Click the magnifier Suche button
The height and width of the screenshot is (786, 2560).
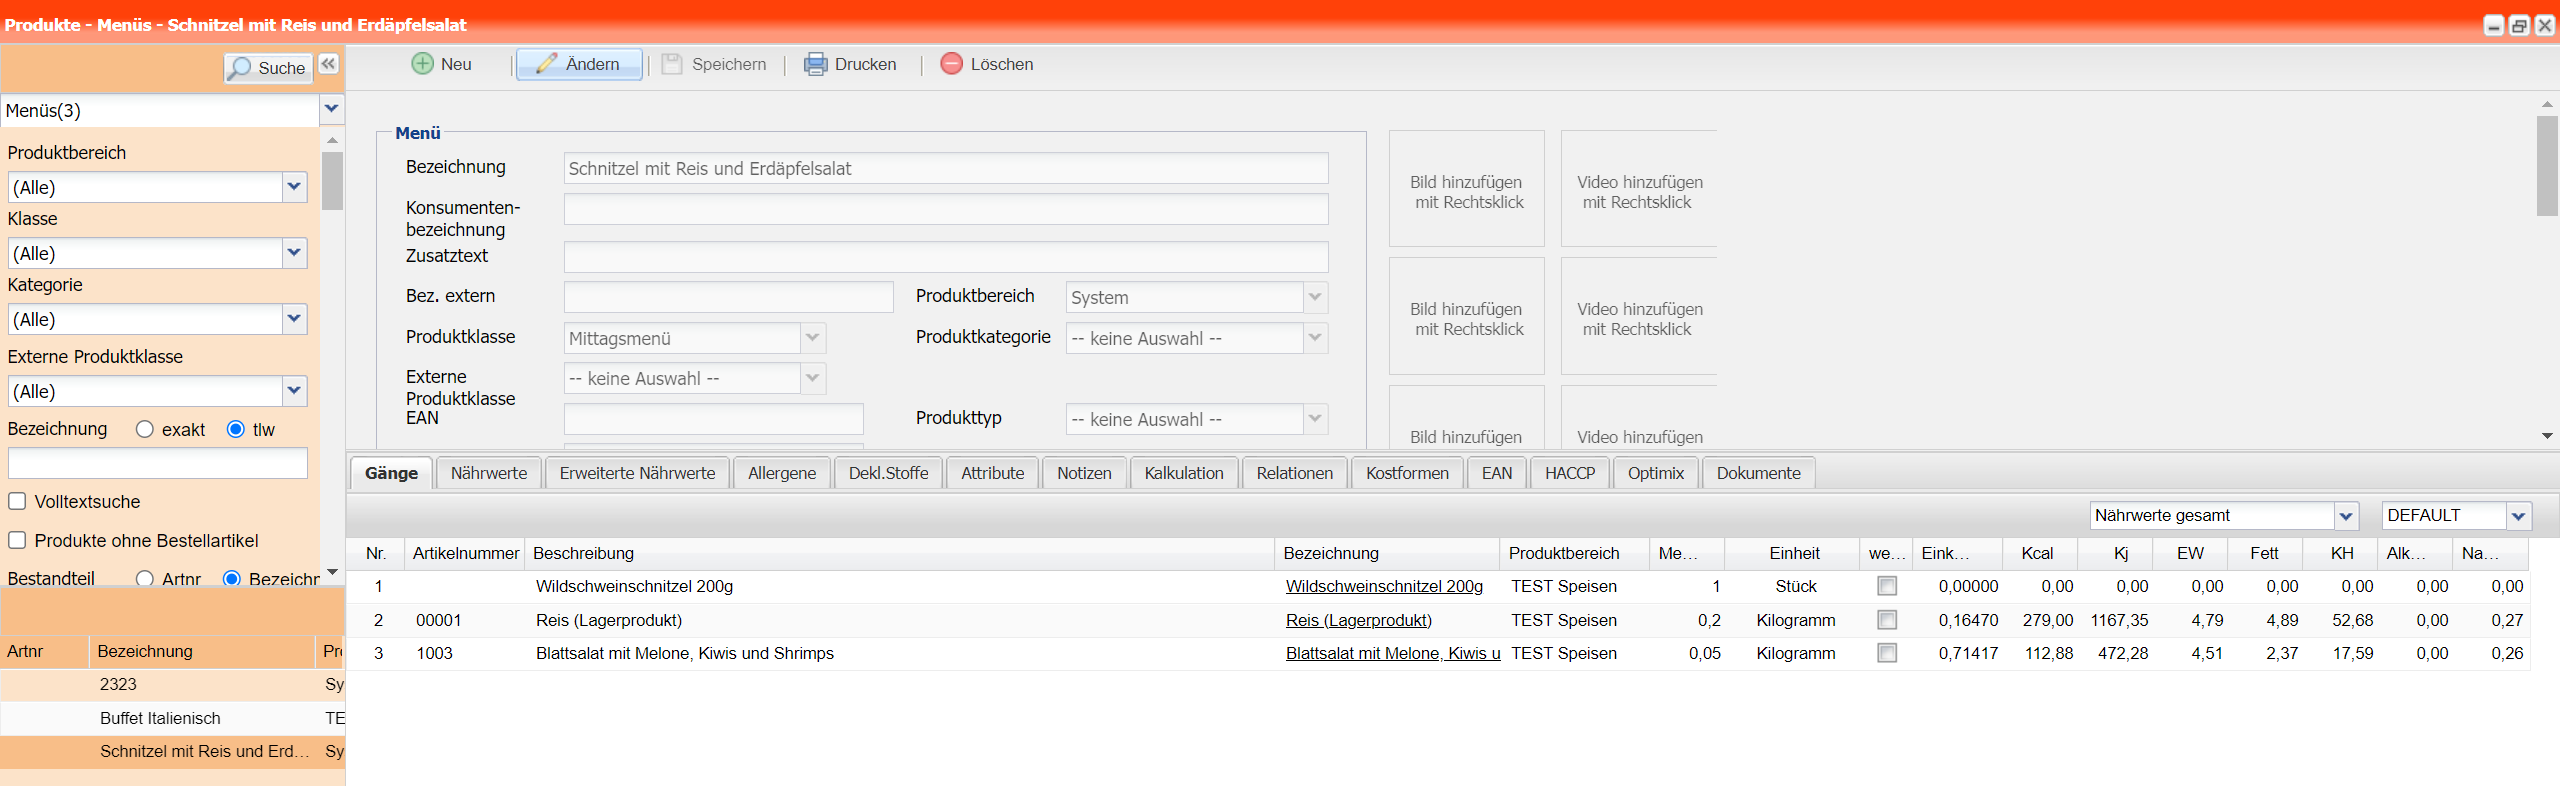(x=267, y=68)
